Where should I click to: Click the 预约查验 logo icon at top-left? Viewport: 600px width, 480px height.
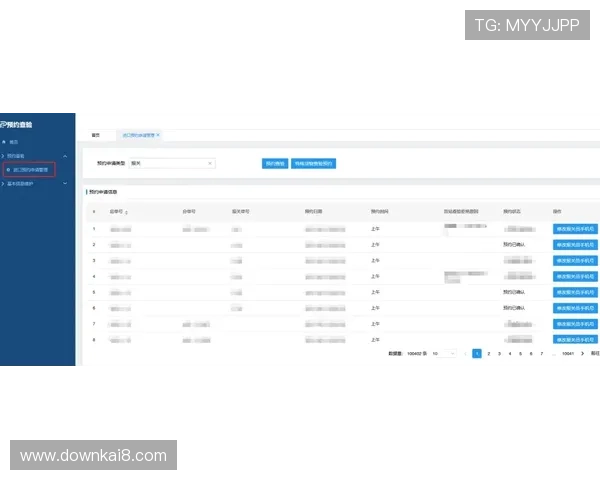[4, 125]
